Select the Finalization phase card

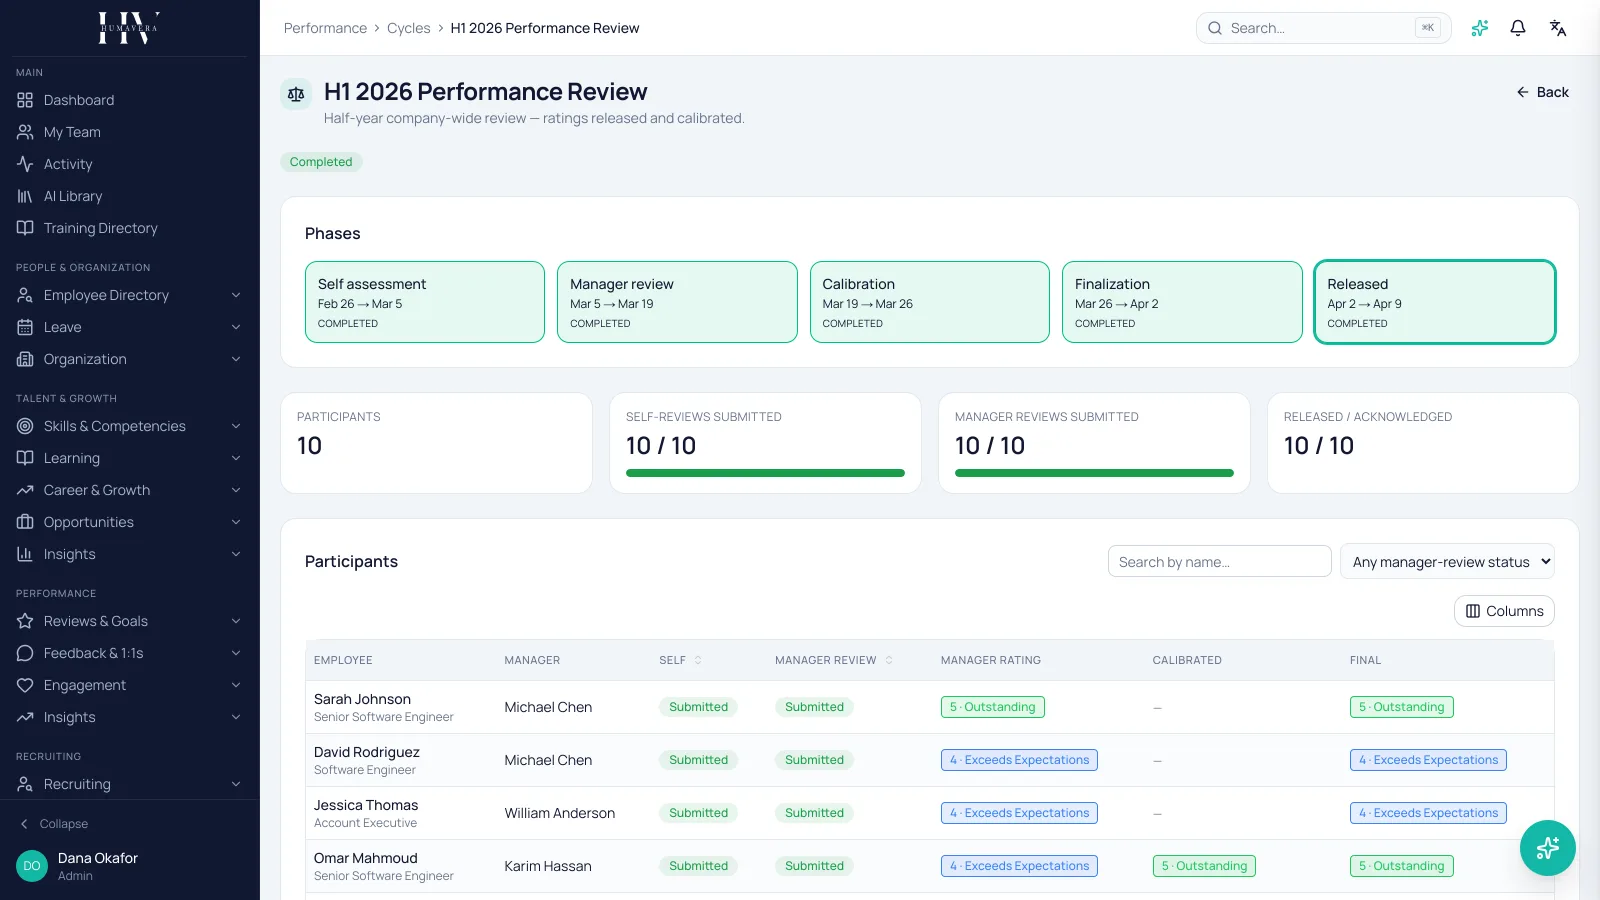(x=1182, y=302)
